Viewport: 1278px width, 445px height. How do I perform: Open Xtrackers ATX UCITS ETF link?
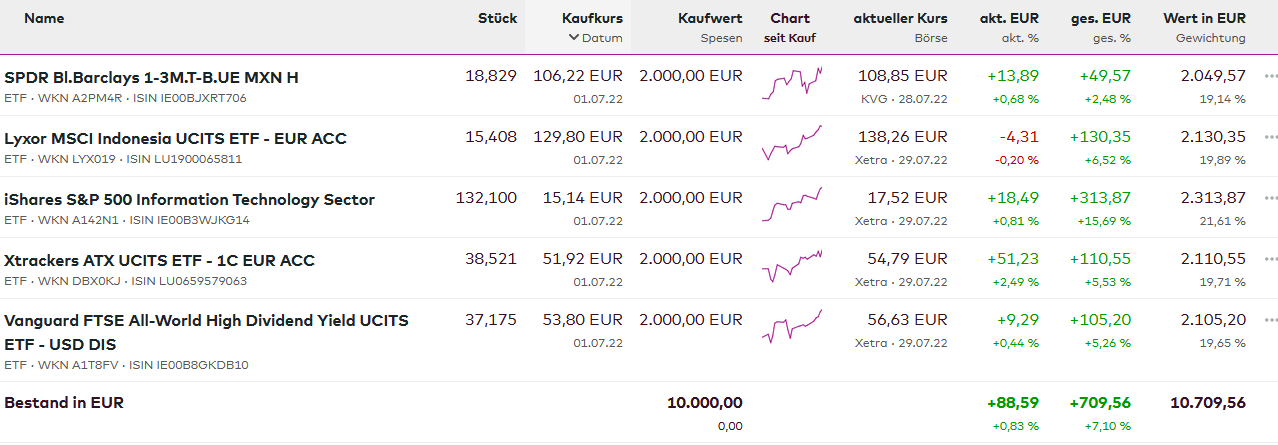click(x=159, y=260)
